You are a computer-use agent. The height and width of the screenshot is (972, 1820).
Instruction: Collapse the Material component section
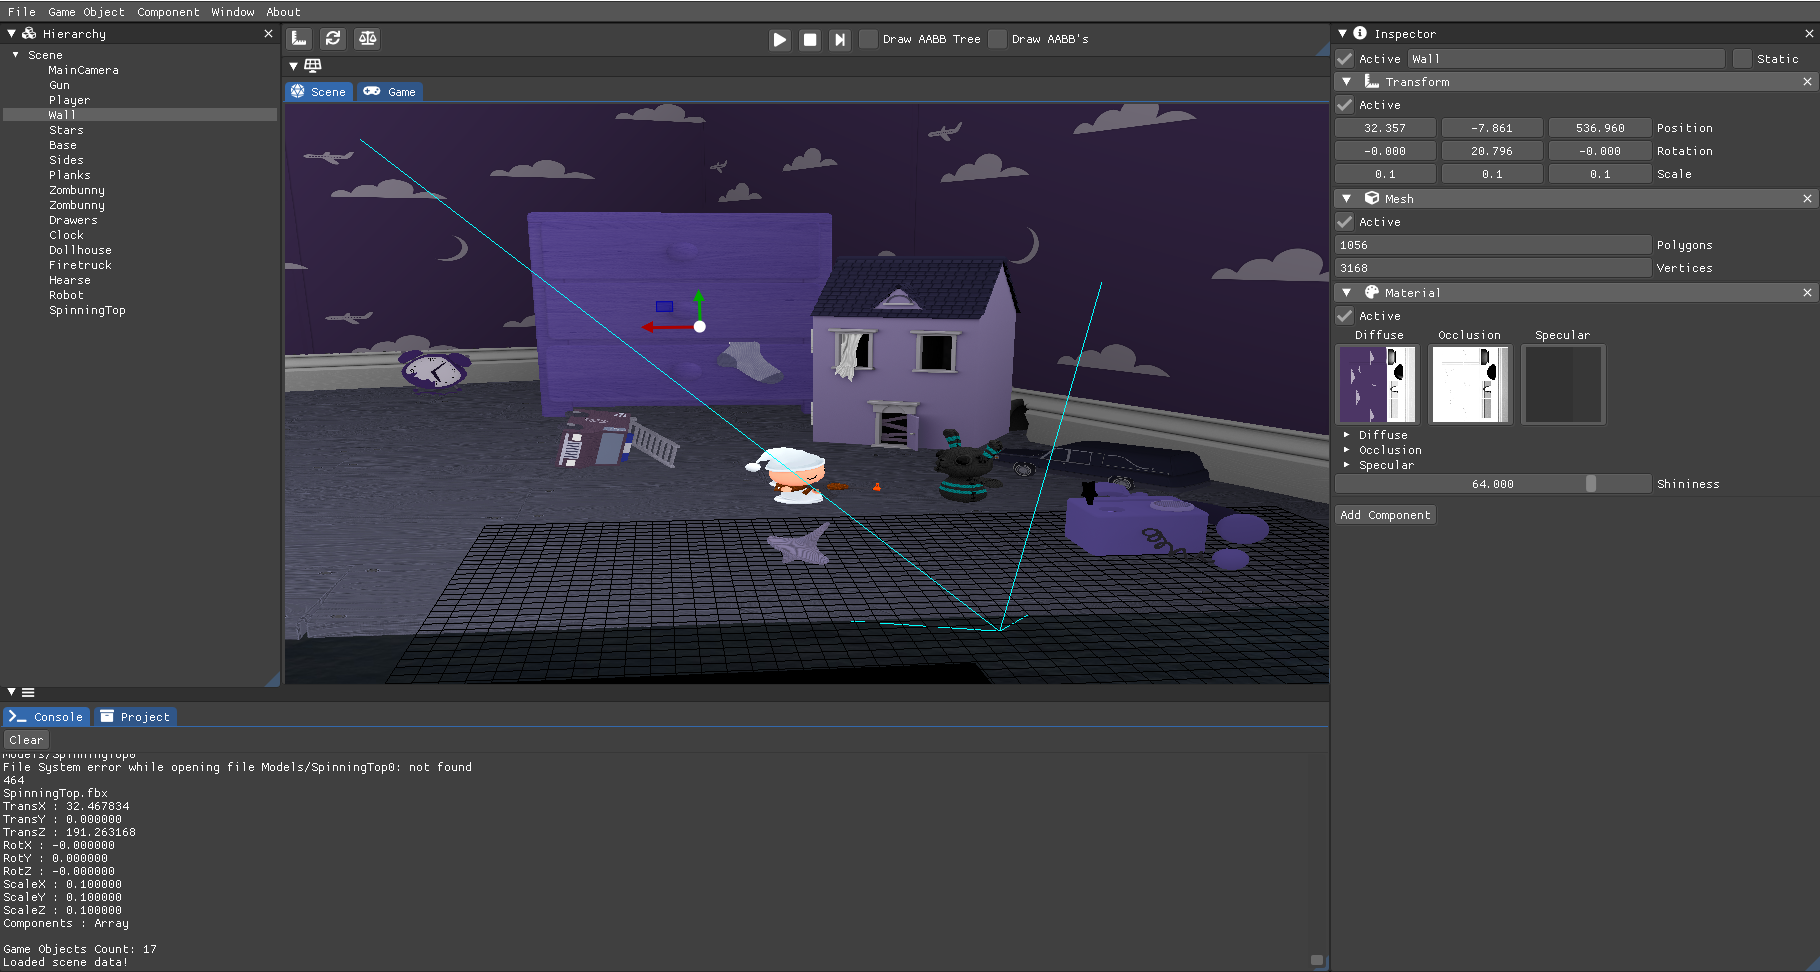(1346, 293)
